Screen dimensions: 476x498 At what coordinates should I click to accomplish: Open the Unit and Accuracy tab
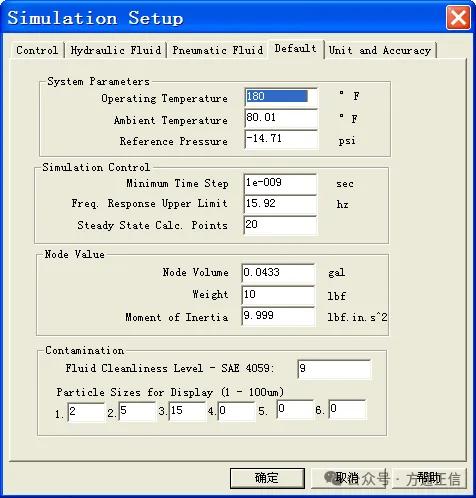click(x=380, y=50)
